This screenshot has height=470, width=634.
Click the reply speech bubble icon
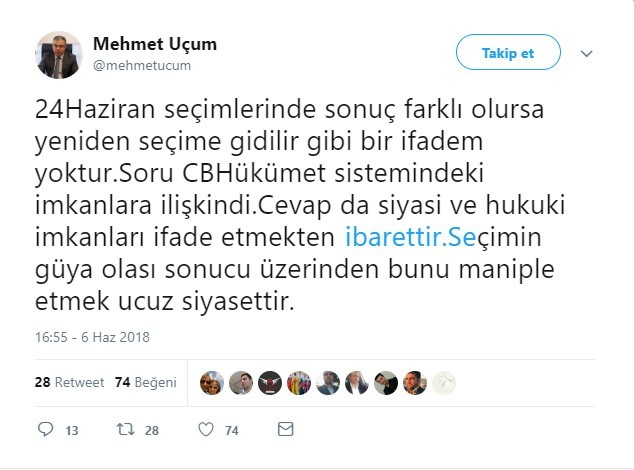pyautogui.click(x=44, y=429)
